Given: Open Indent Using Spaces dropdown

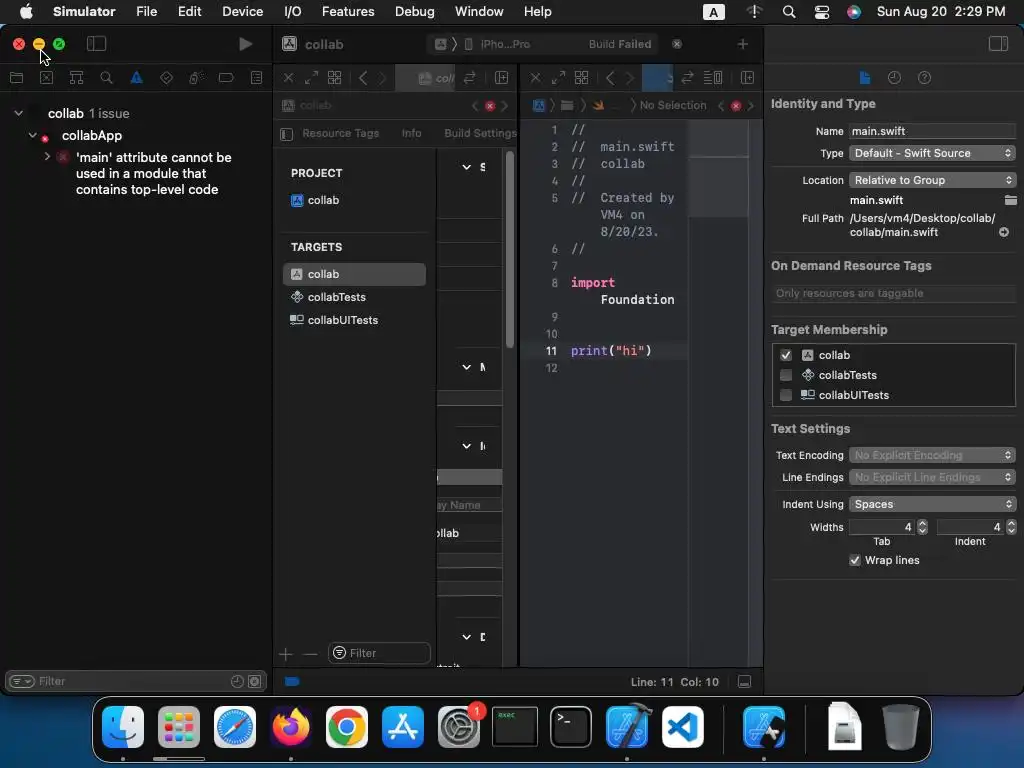Looking at the screenshot, I should click(933, 504).
